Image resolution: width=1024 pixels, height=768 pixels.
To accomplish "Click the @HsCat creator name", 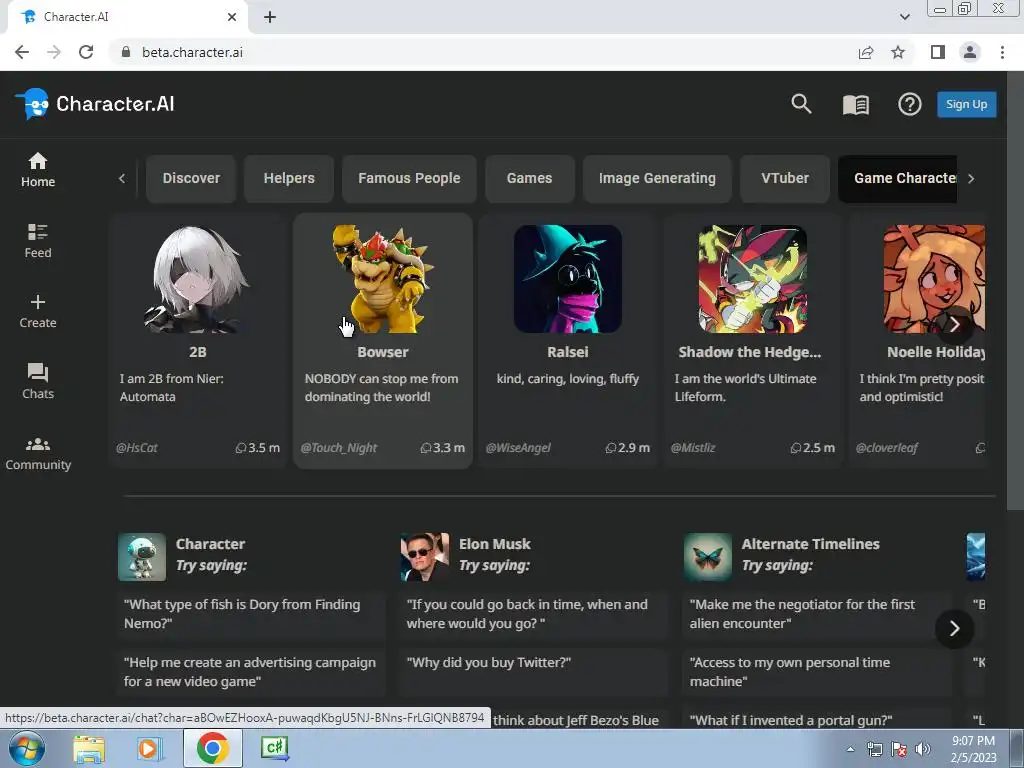I will (136, 448).
